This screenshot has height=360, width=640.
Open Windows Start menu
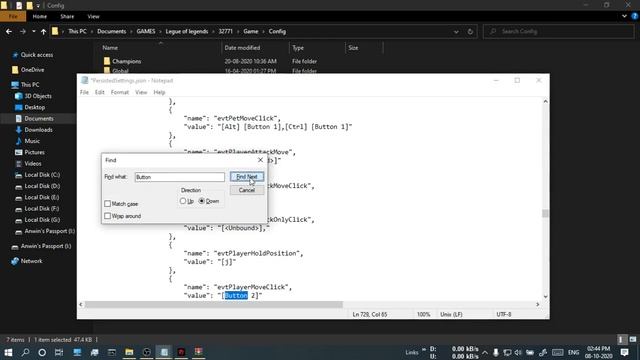pyautogui.click(x=8, y=352)
